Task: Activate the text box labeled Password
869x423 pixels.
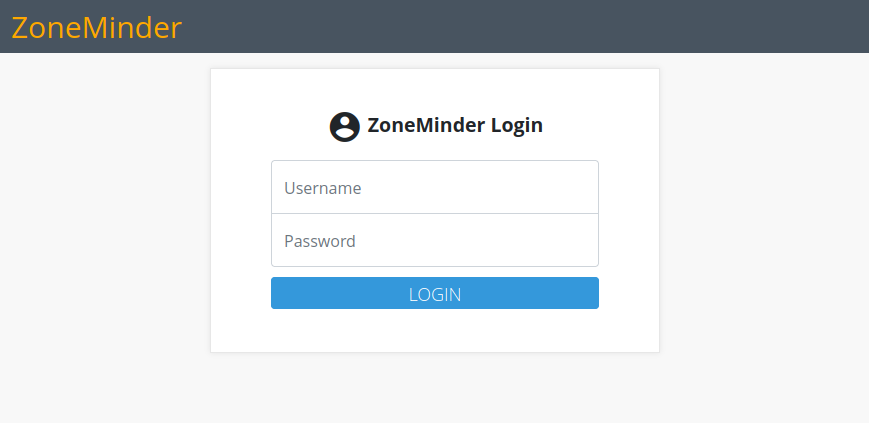Action: tap(434, 241)
